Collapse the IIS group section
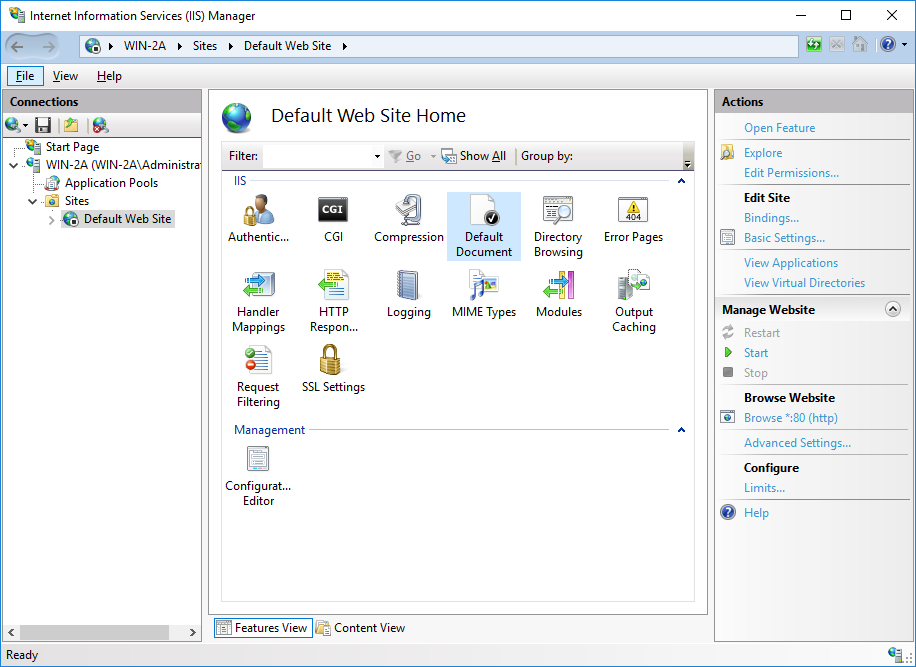Viewport: 916px width, 667px height. tap(681, 181)
